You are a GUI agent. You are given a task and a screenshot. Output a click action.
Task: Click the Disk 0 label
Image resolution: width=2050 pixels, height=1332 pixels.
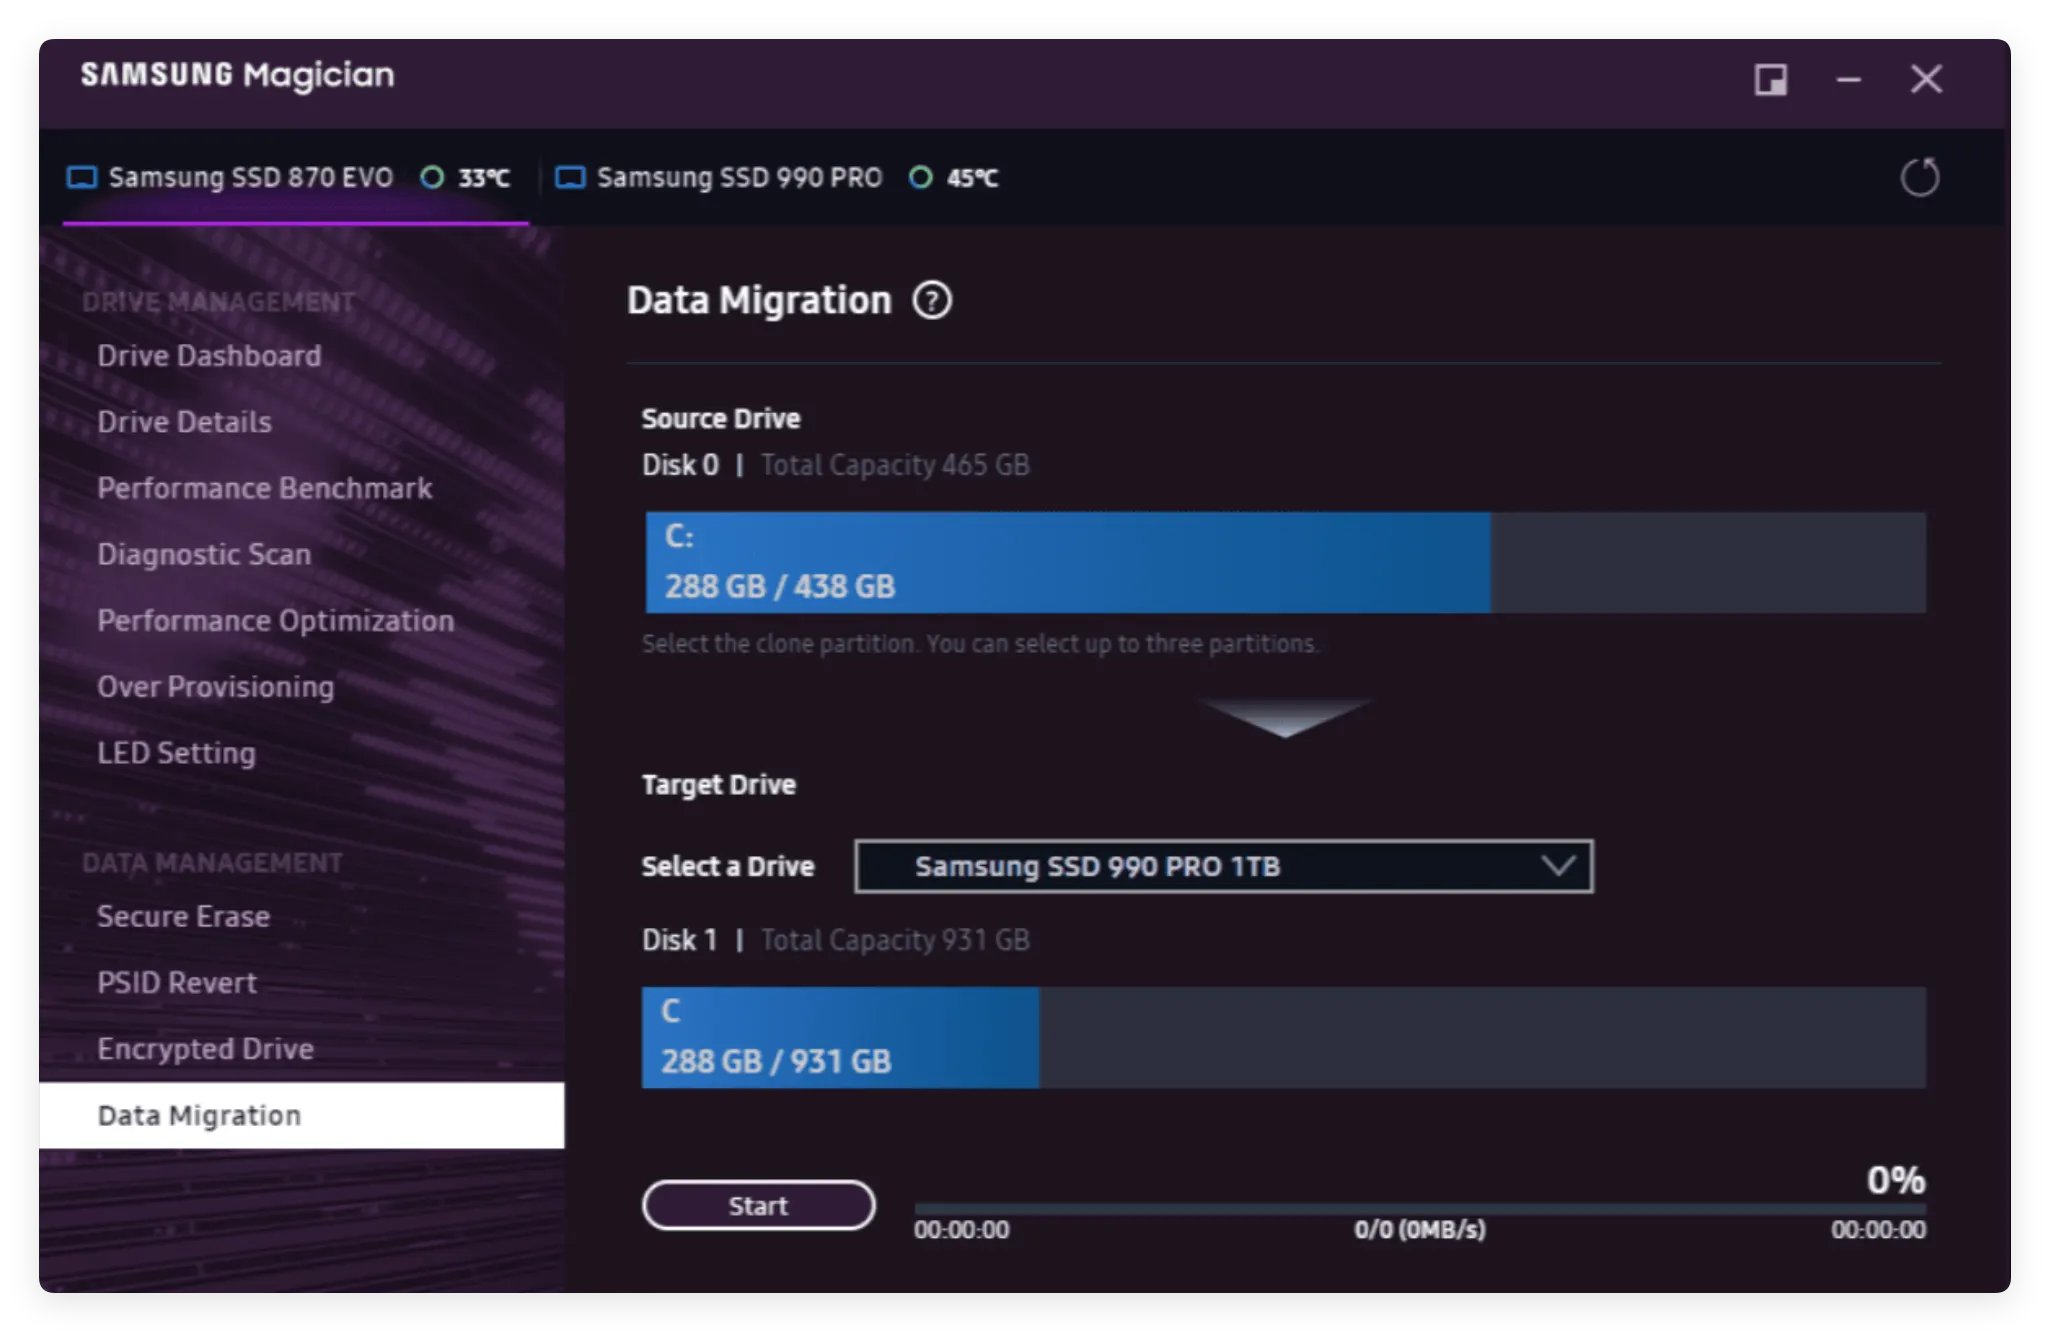(680, 465)
